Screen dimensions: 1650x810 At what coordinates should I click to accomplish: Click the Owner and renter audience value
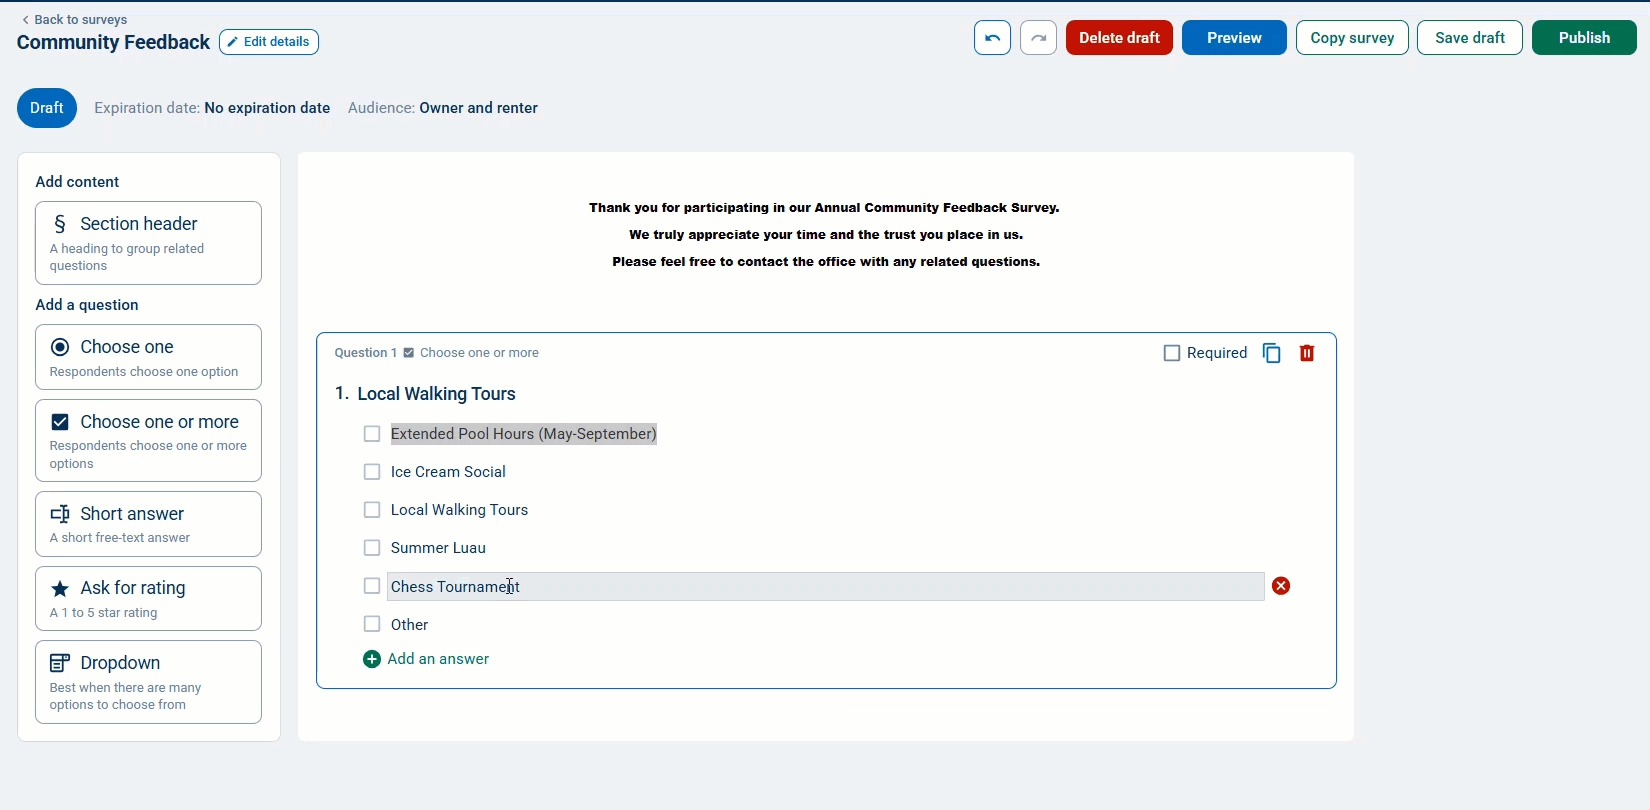click(478, 108)
